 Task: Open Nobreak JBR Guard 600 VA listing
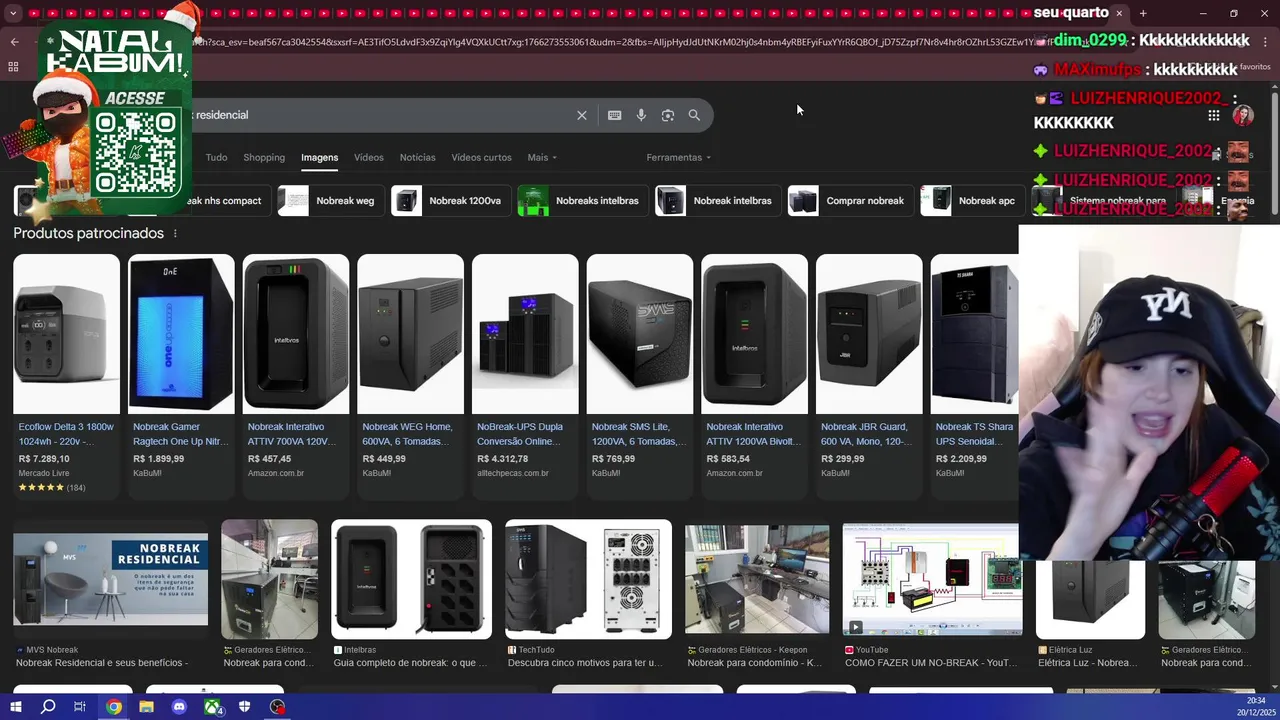point(869,376)
